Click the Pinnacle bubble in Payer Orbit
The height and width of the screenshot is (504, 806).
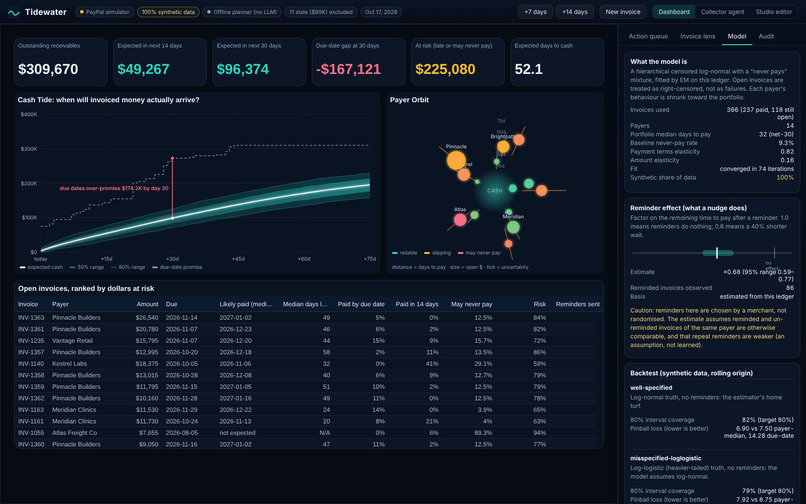pyautogui.click(x=456, y=160)
